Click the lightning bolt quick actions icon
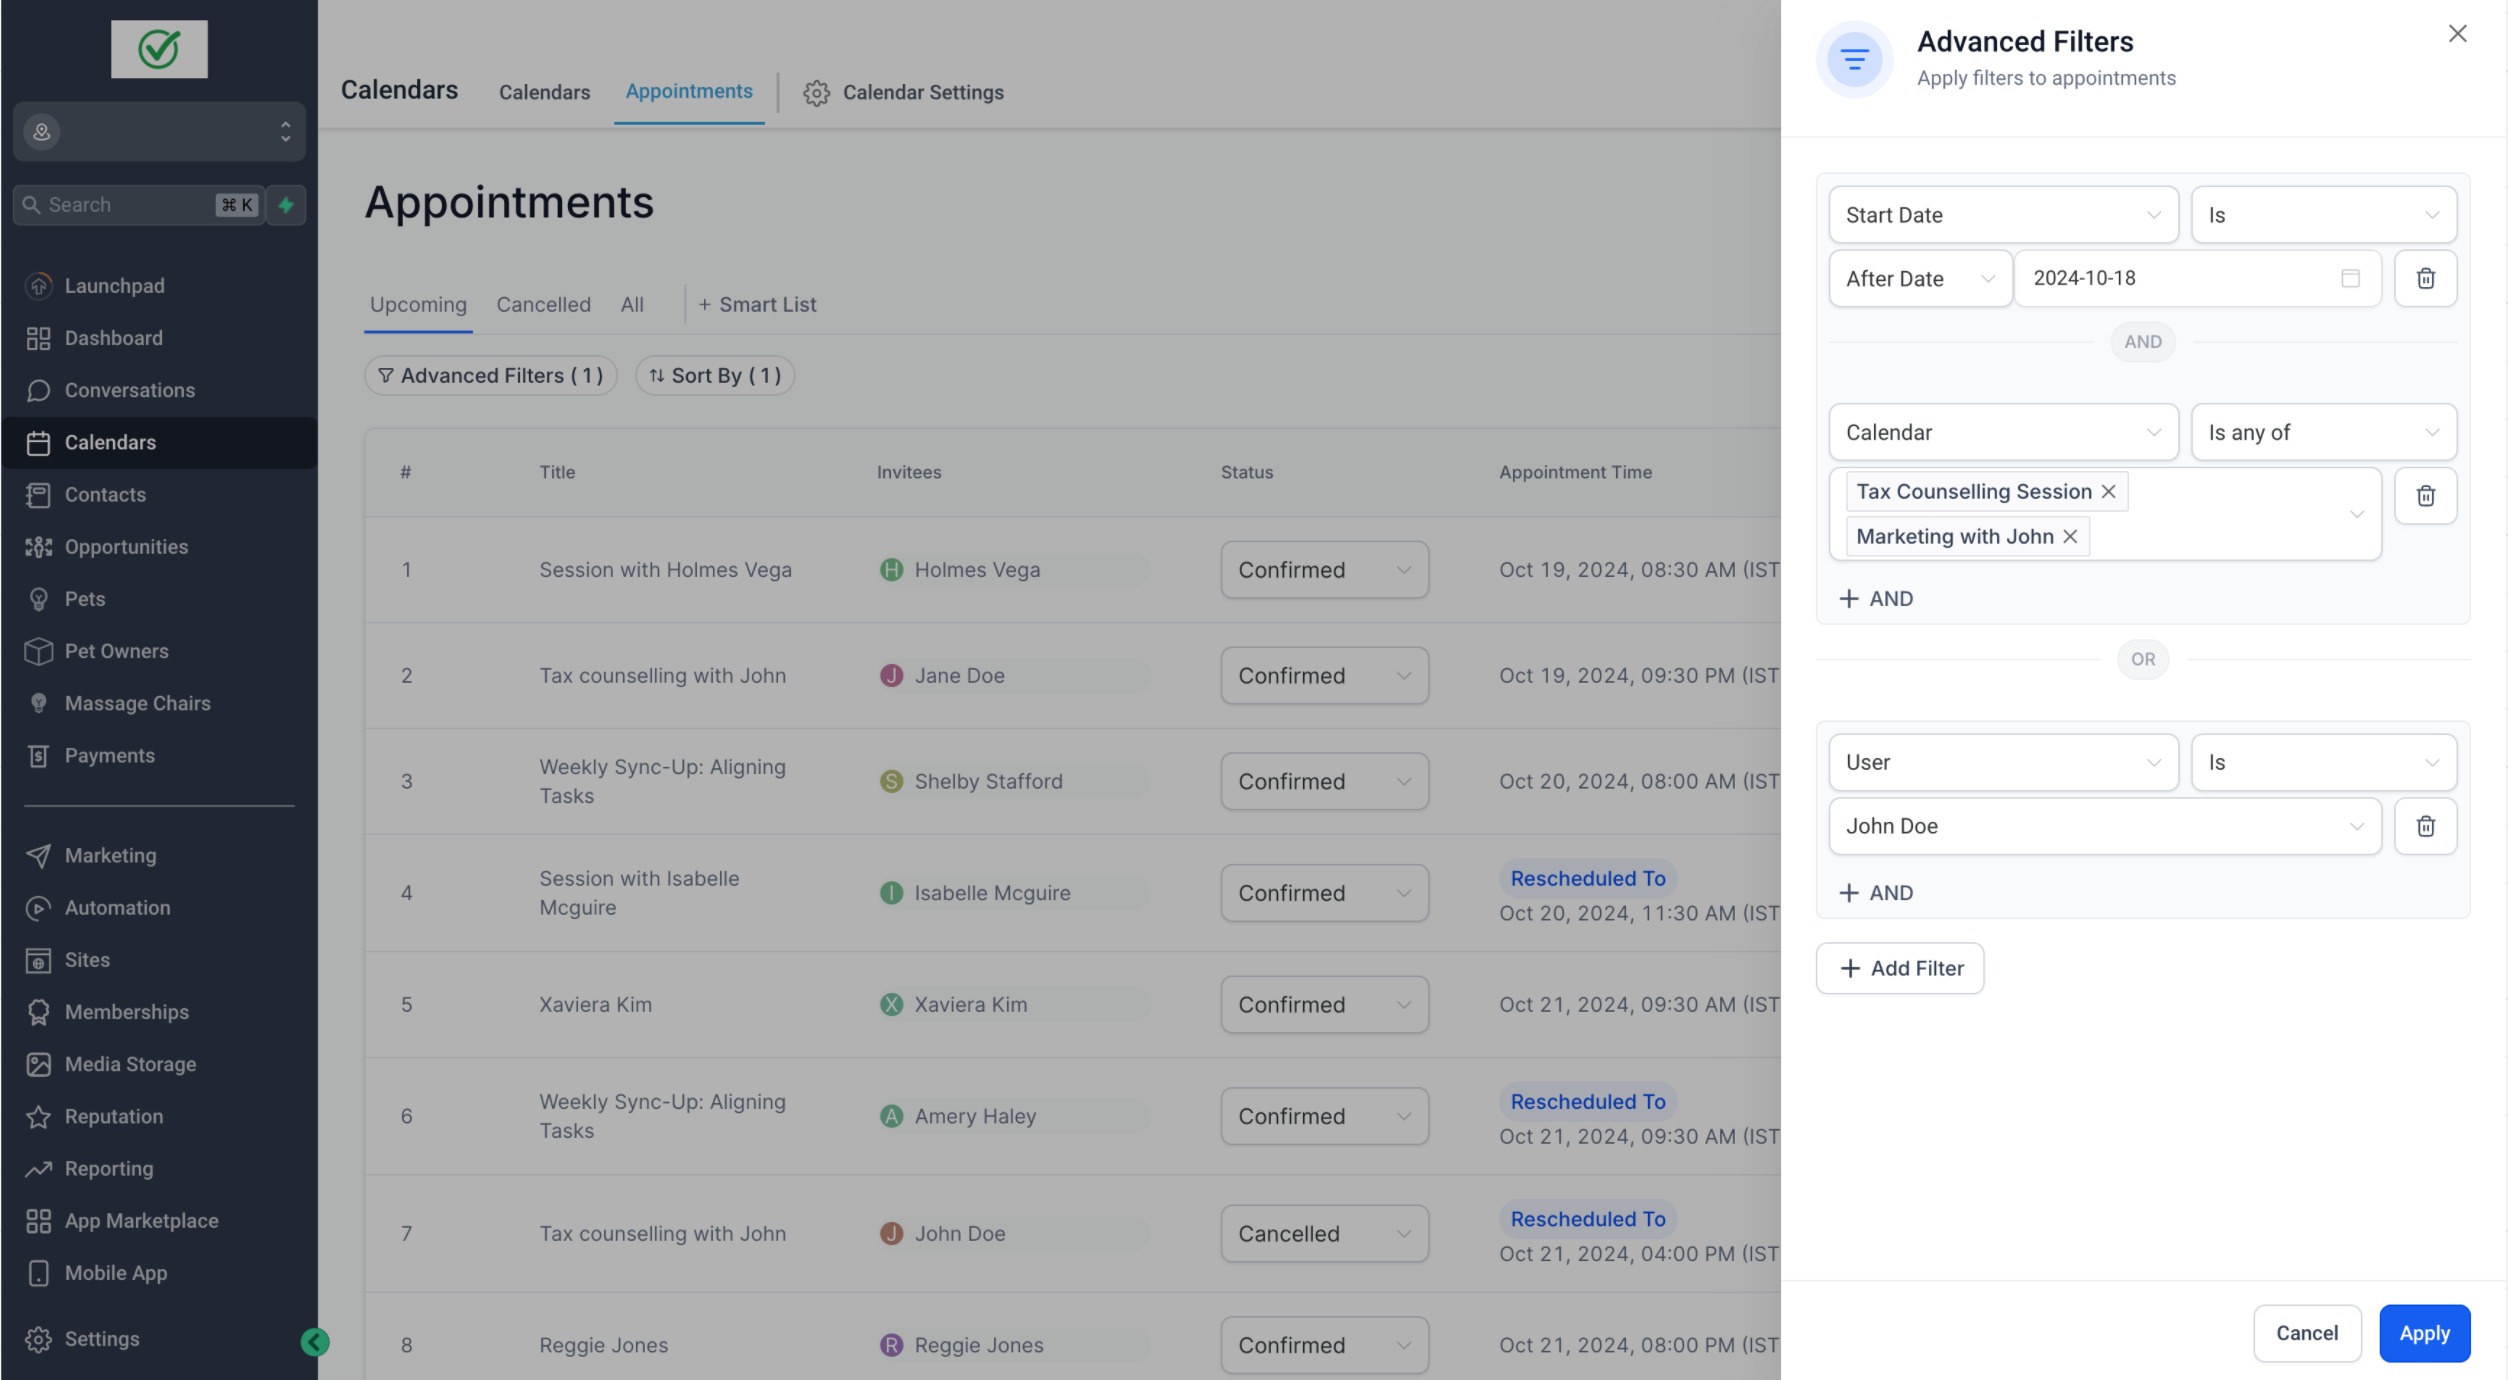 286,205
